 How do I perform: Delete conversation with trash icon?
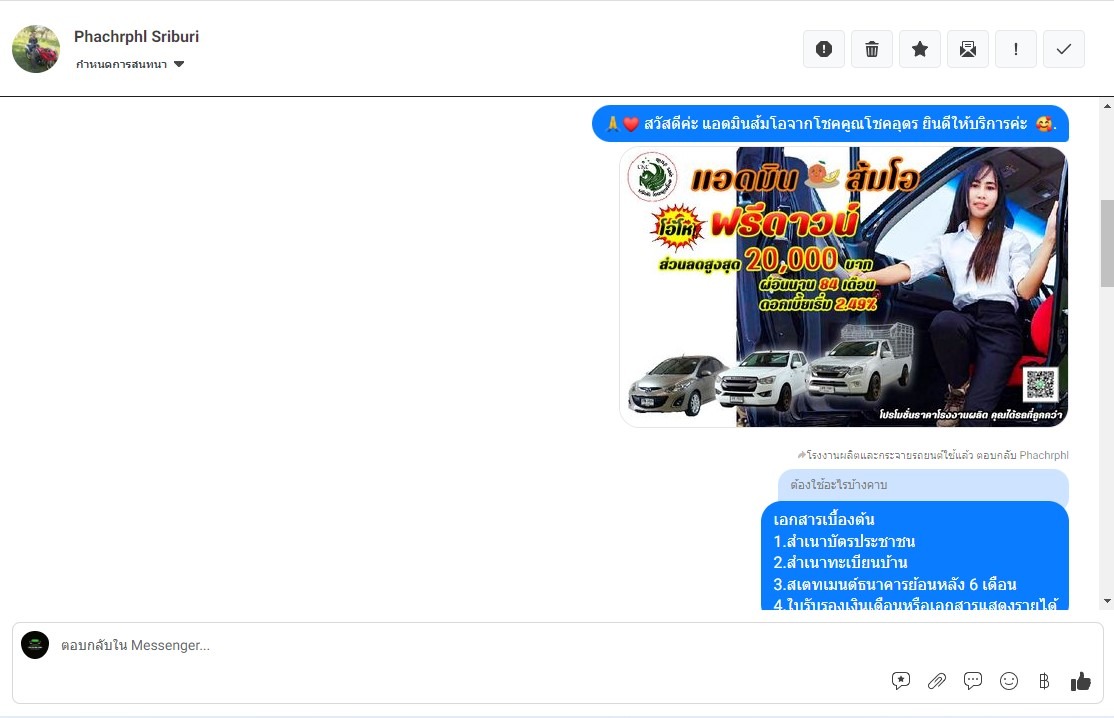coord(872,49)
